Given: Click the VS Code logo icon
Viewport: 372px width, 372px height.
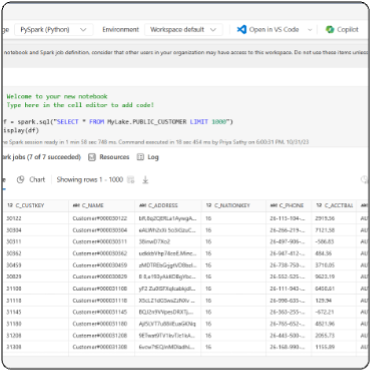Looking at the screenshot, I should (x=242, y=29).
